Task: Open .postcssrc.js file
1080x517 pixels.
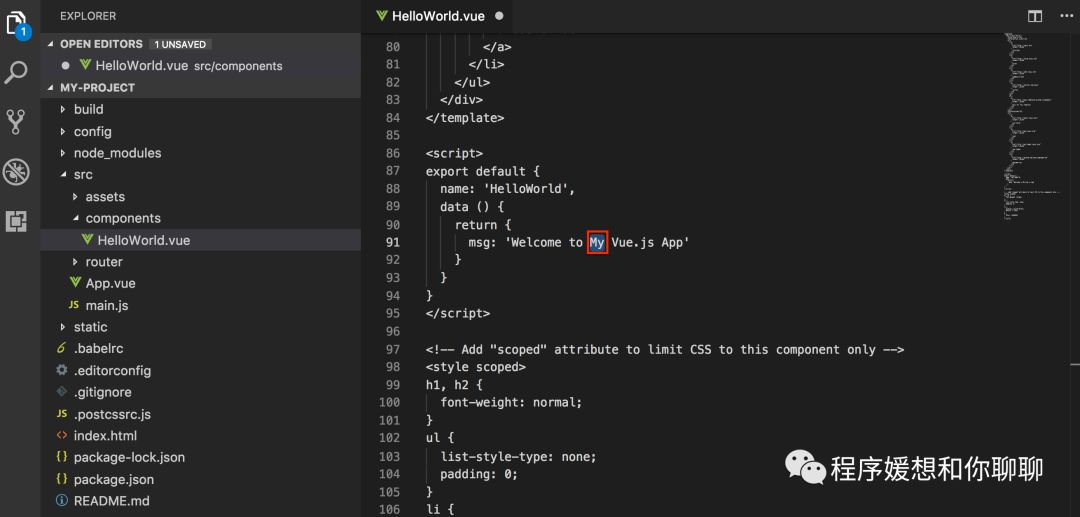Action: (112, 414)
